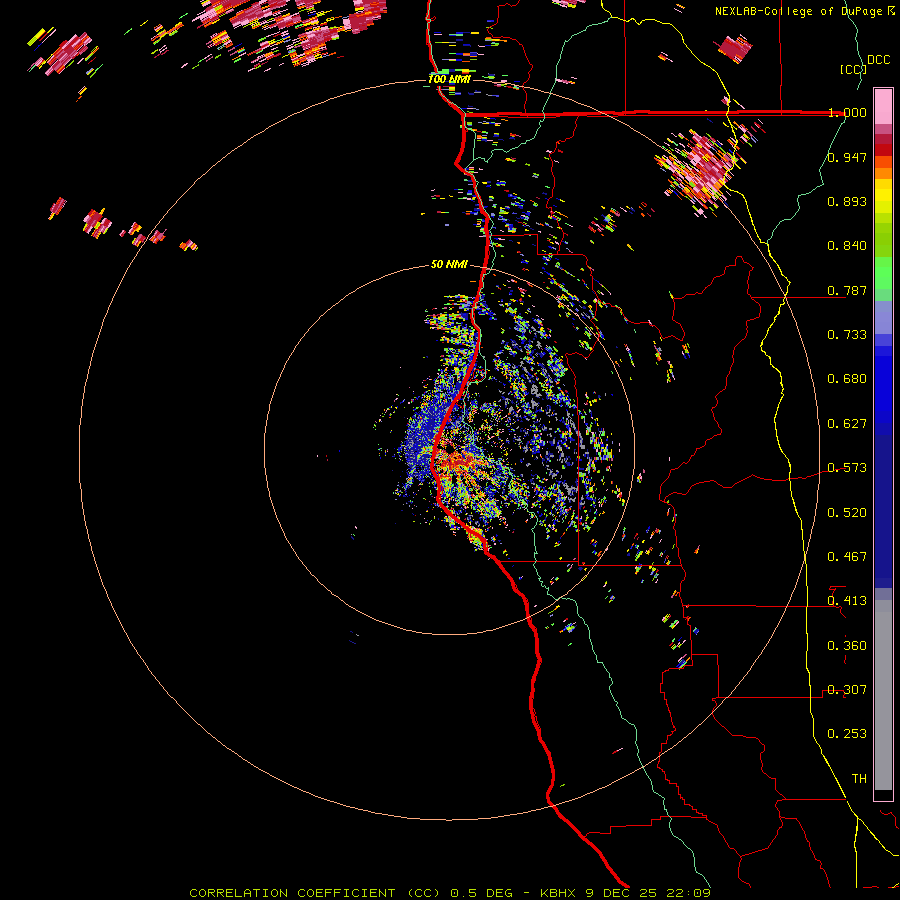Click the orange segment of color bar
The height and width of the screenshot is (900, 900).
[x=883, y=167]
